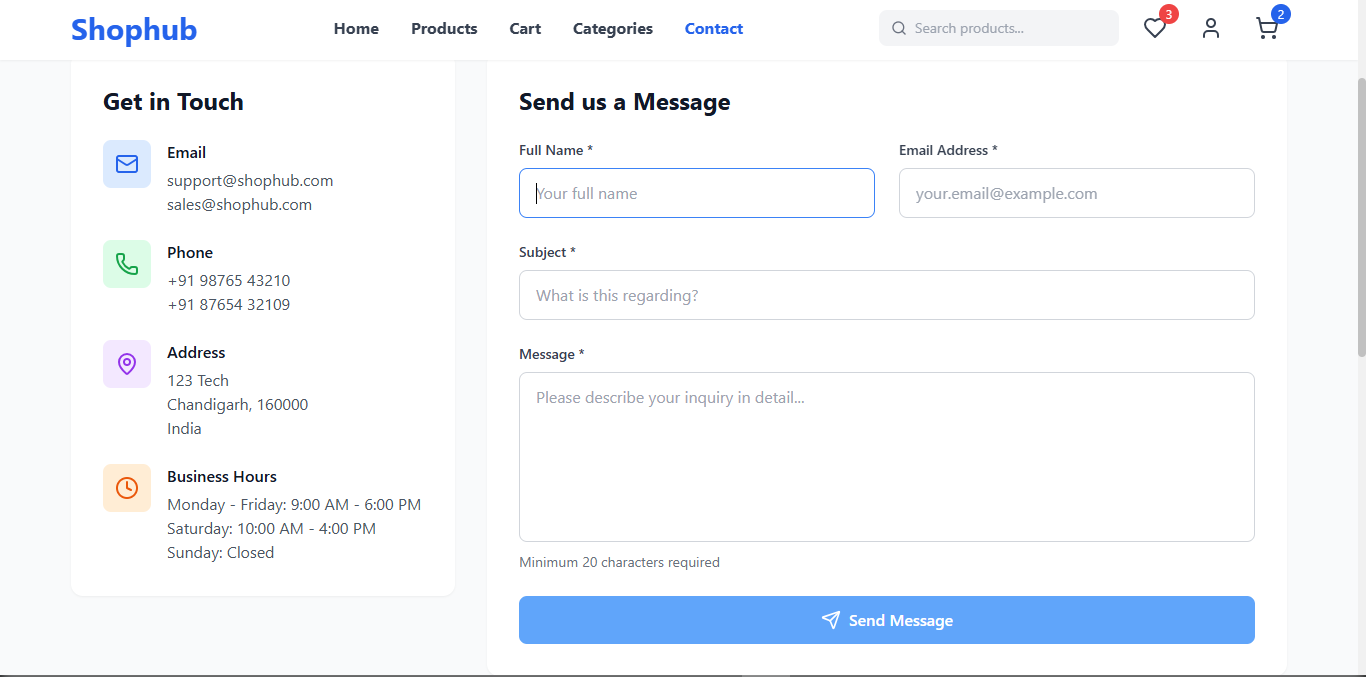Click the Send Message button
This screenshot has width=1366, height=677.
886,620
